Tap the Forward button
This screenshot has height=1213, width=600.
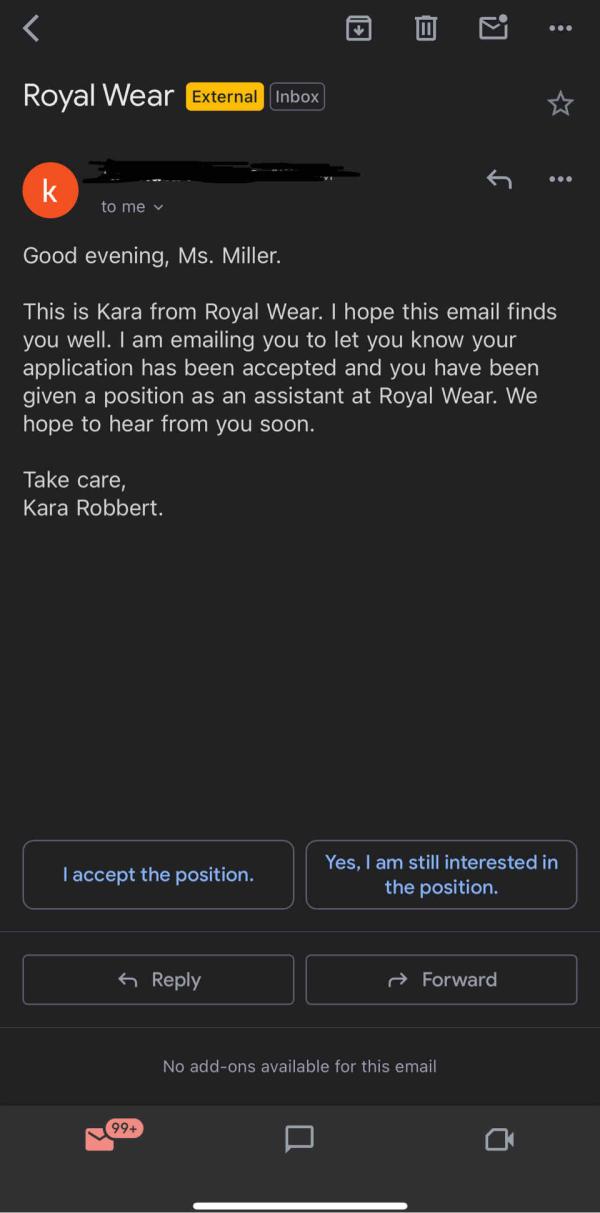(x=441, y=980)
